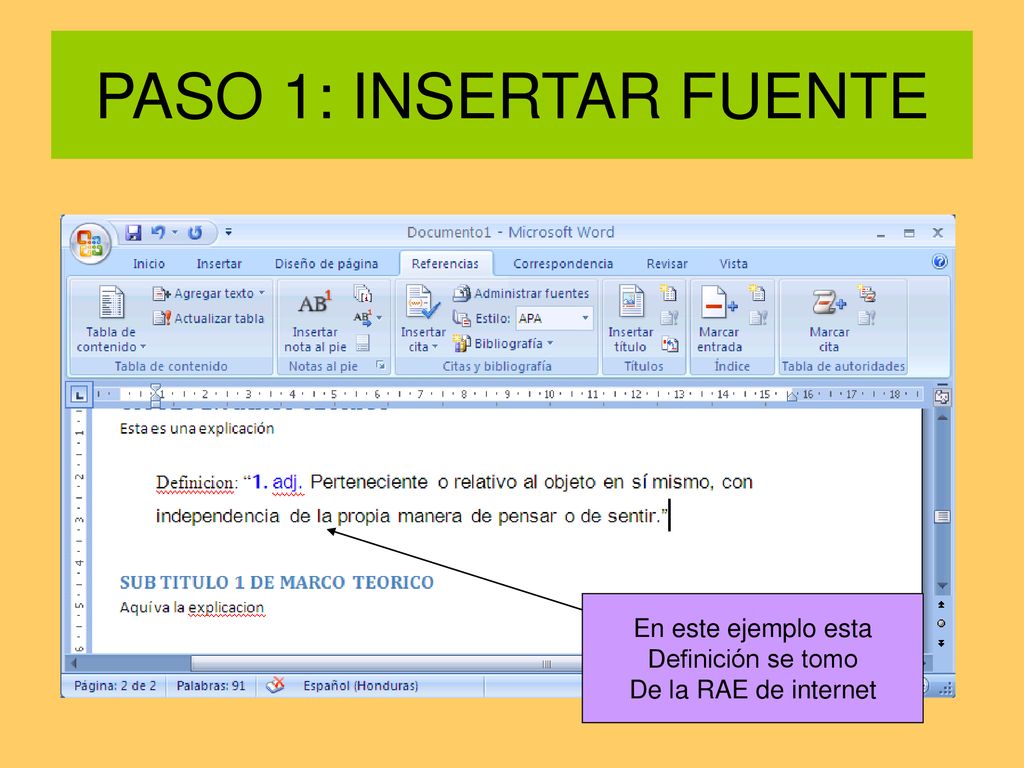Open Customize Quick Access Toolbar dropdown

(x=229, y=232)
